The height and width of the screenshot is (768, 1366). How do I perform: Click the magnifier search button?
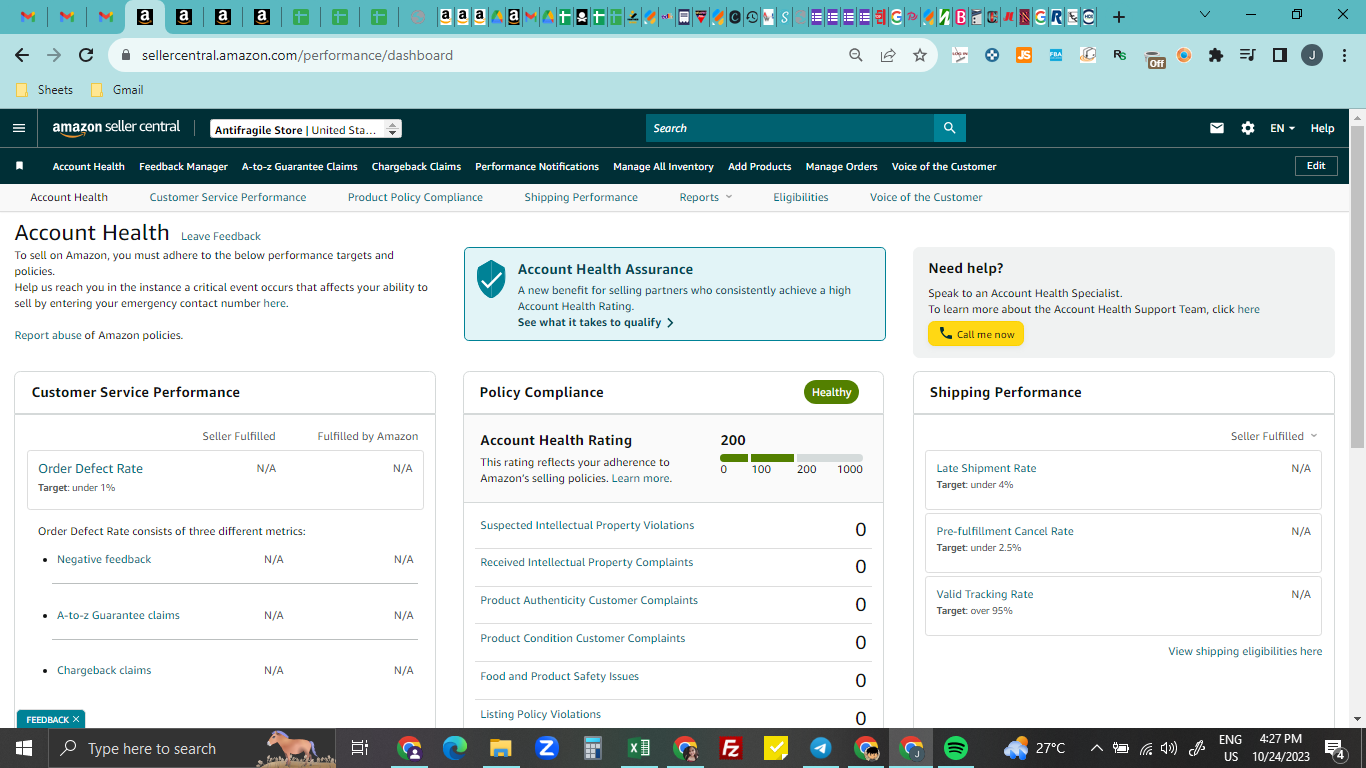point(949,128)
